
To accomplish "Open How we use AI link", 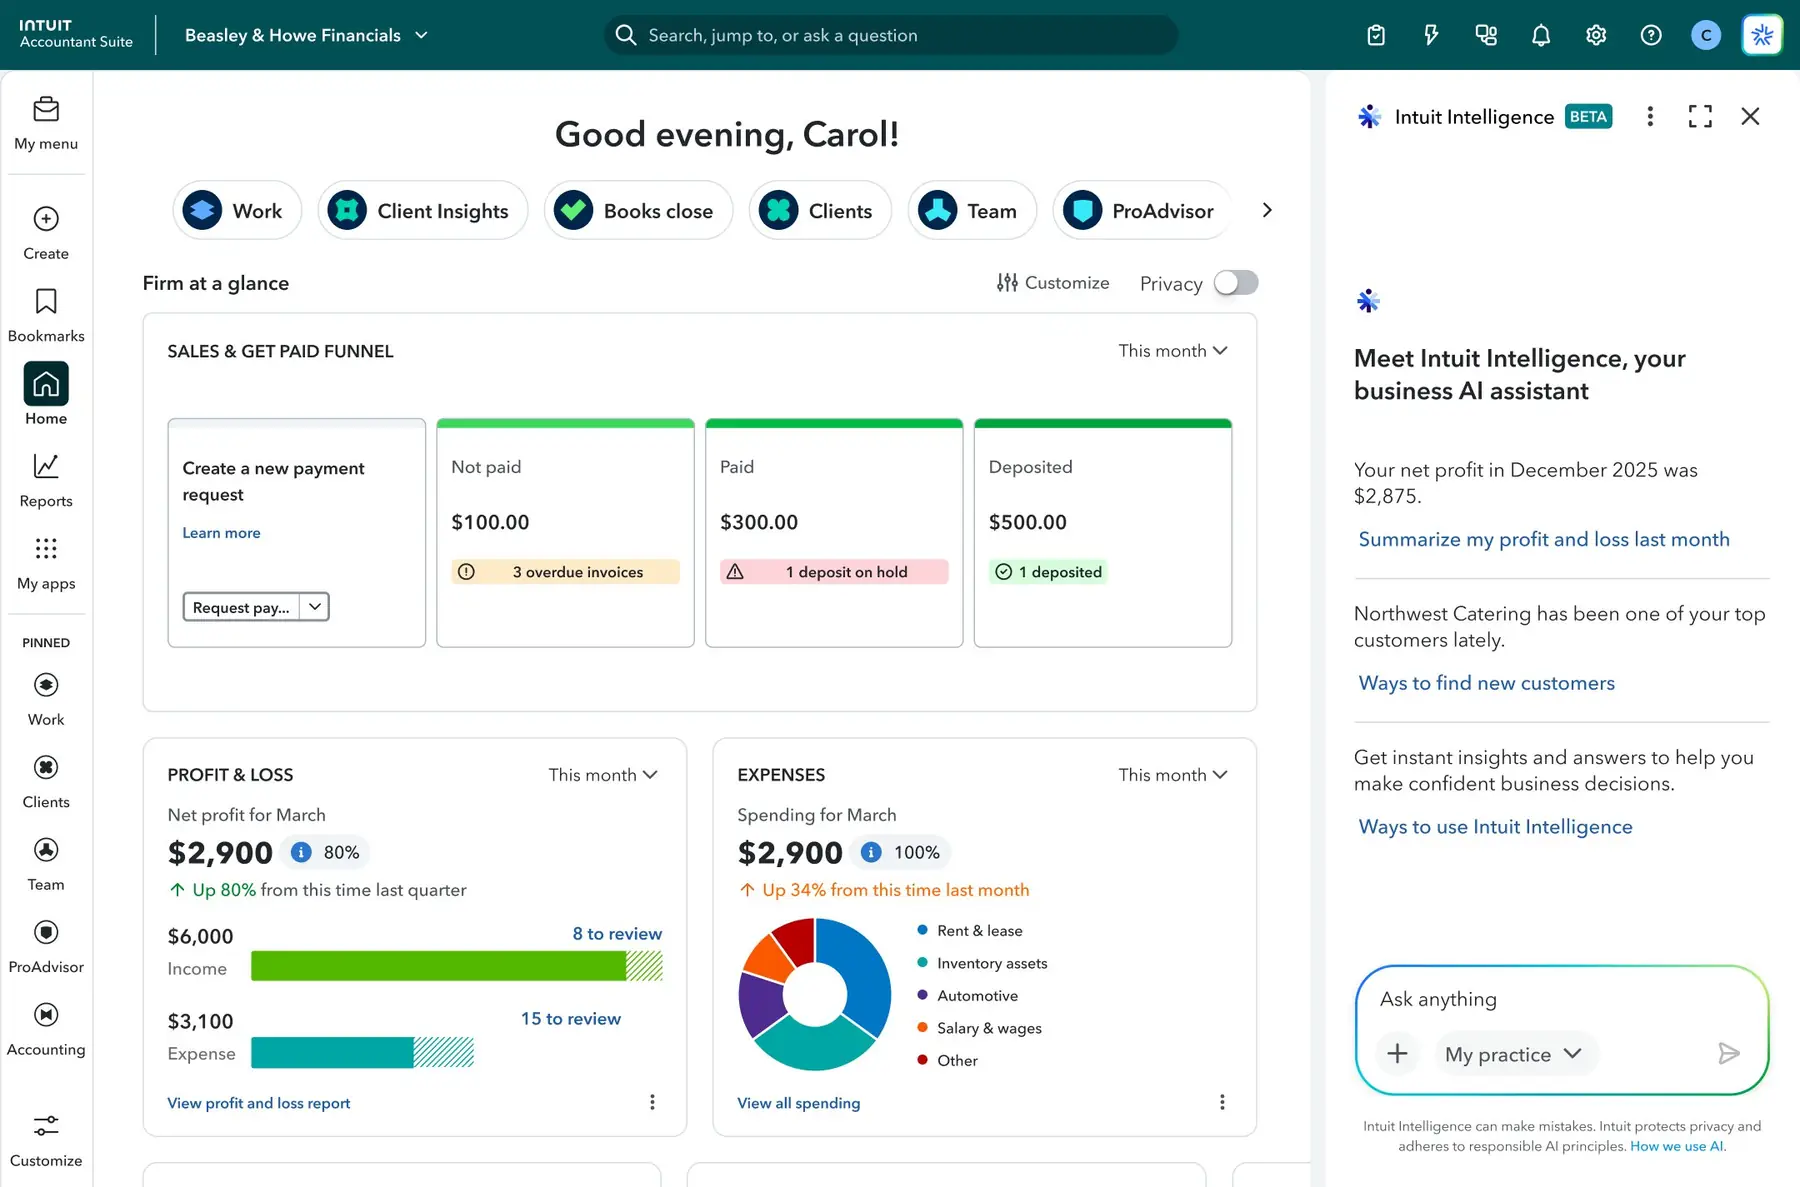I will pos(1678,1146).
